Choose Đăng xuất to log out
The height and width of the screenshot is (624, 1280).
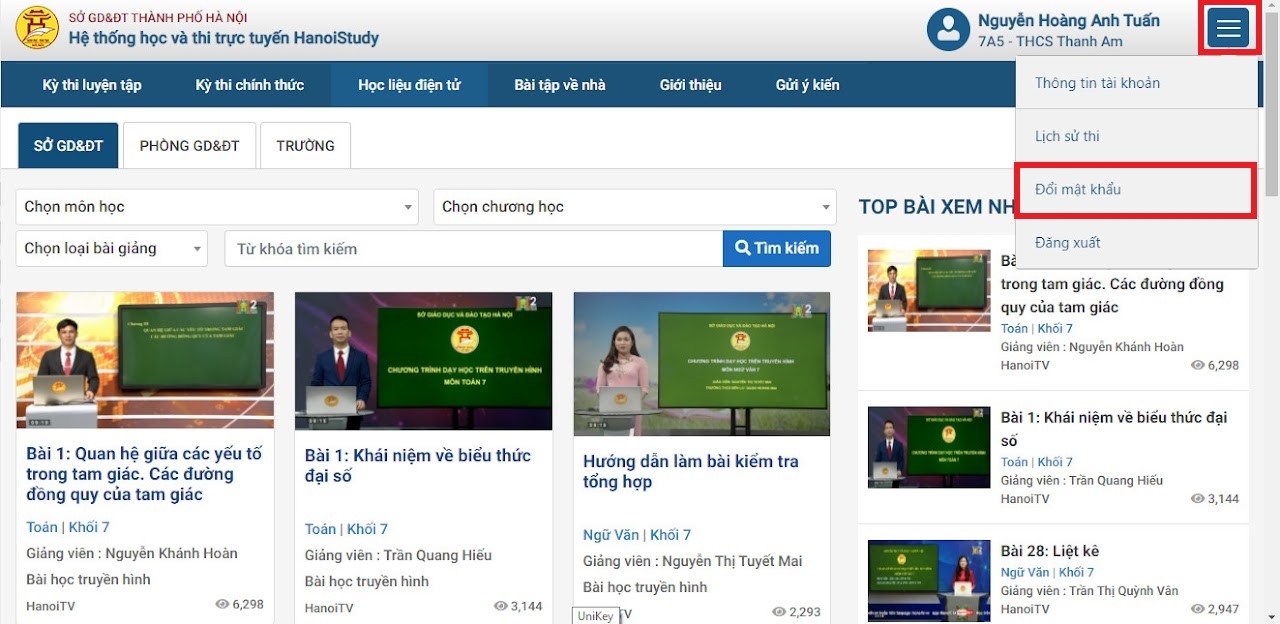click(x=1071, y=242)
